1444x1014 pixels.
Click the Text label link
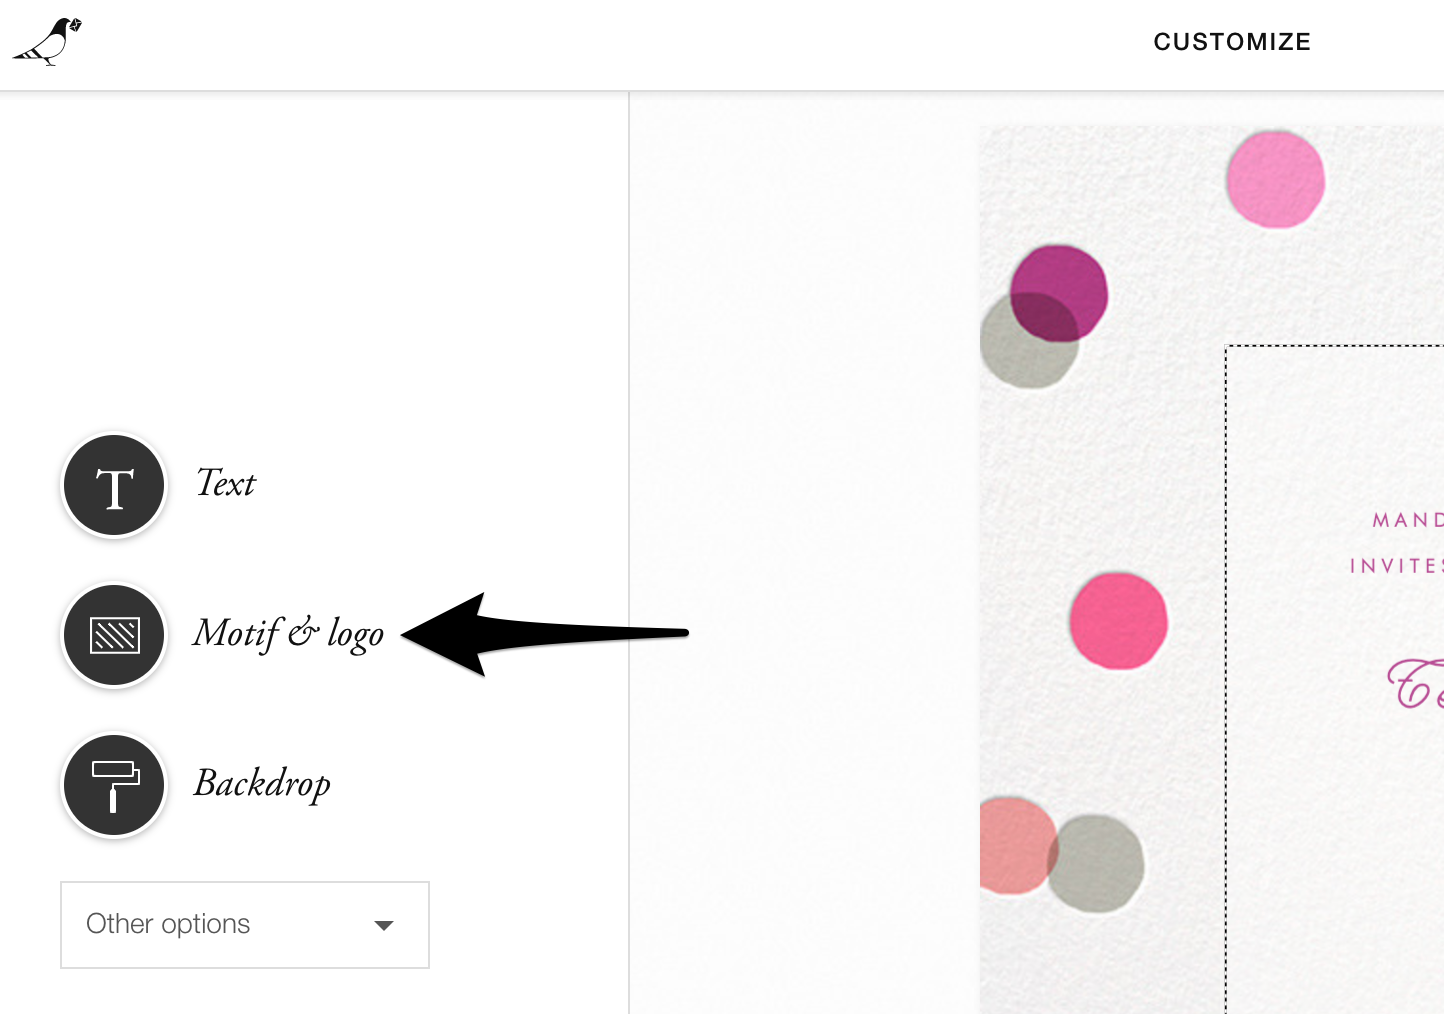pos(226,485)
